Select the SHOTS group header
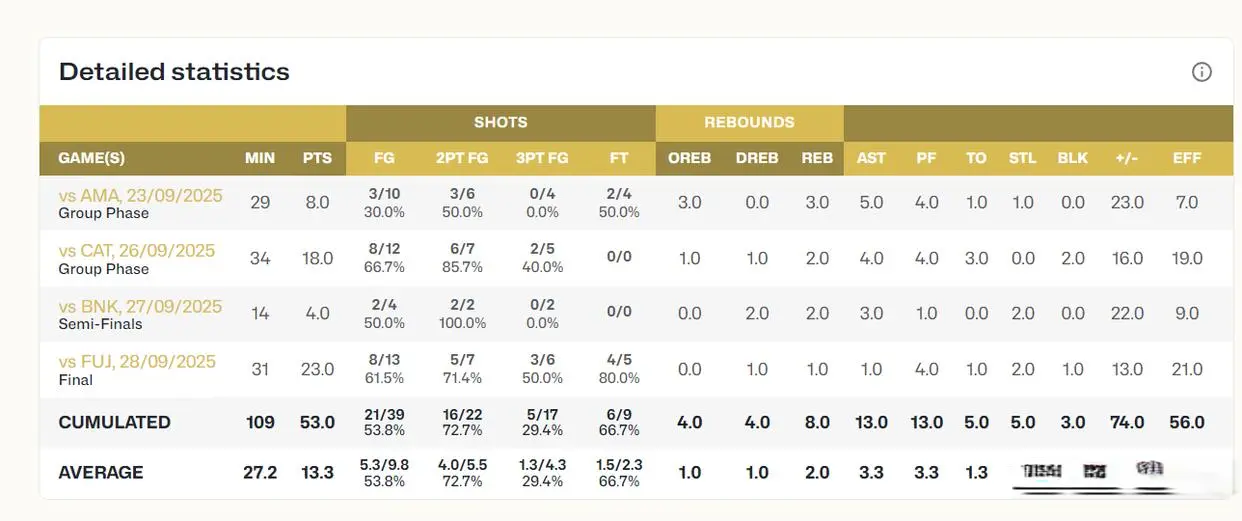 (501, 123)
